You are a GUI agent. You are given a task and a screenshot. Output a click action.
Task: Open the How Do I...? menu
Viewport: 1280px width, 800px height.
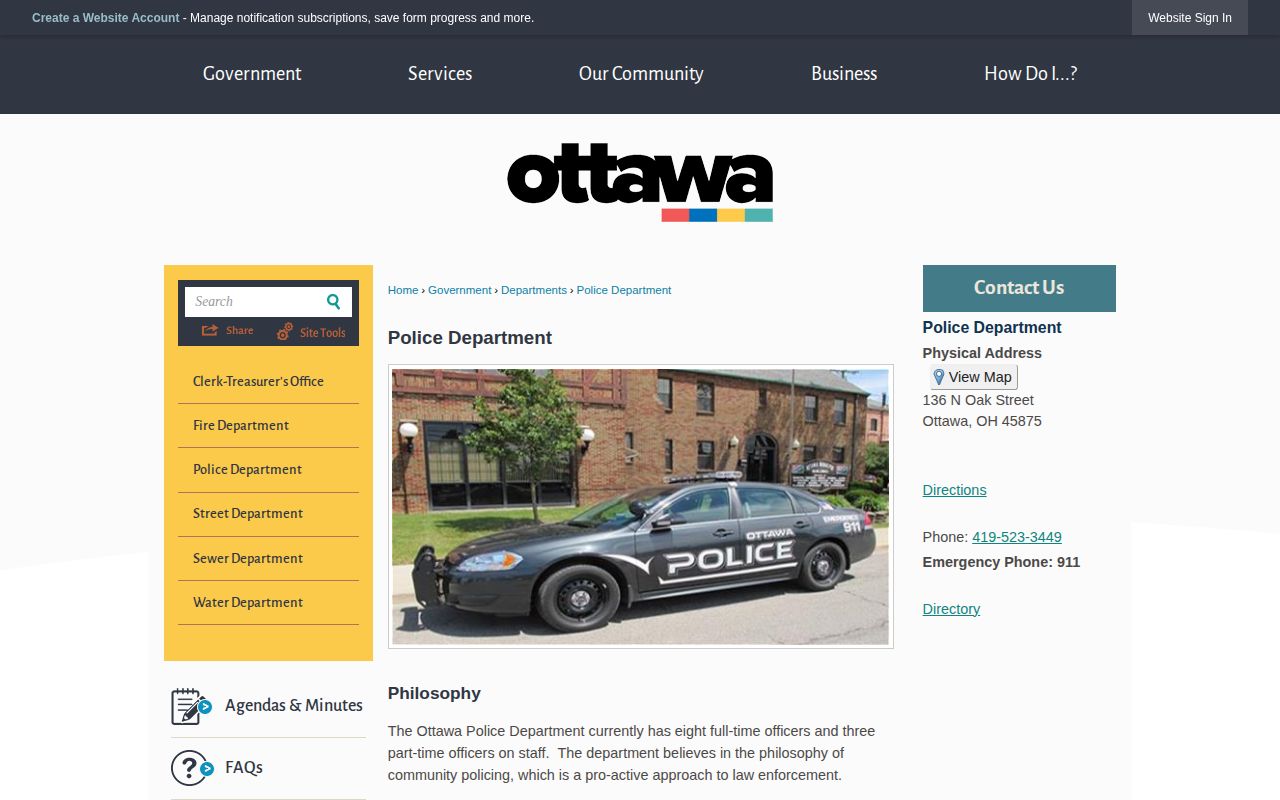tap(1031, 74)
